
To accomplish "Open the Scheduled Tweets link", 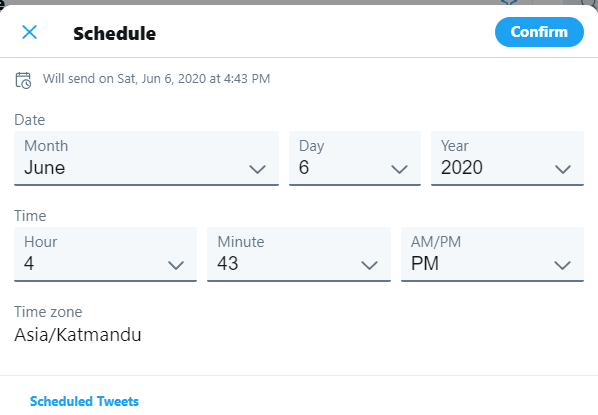I will 84,401.
